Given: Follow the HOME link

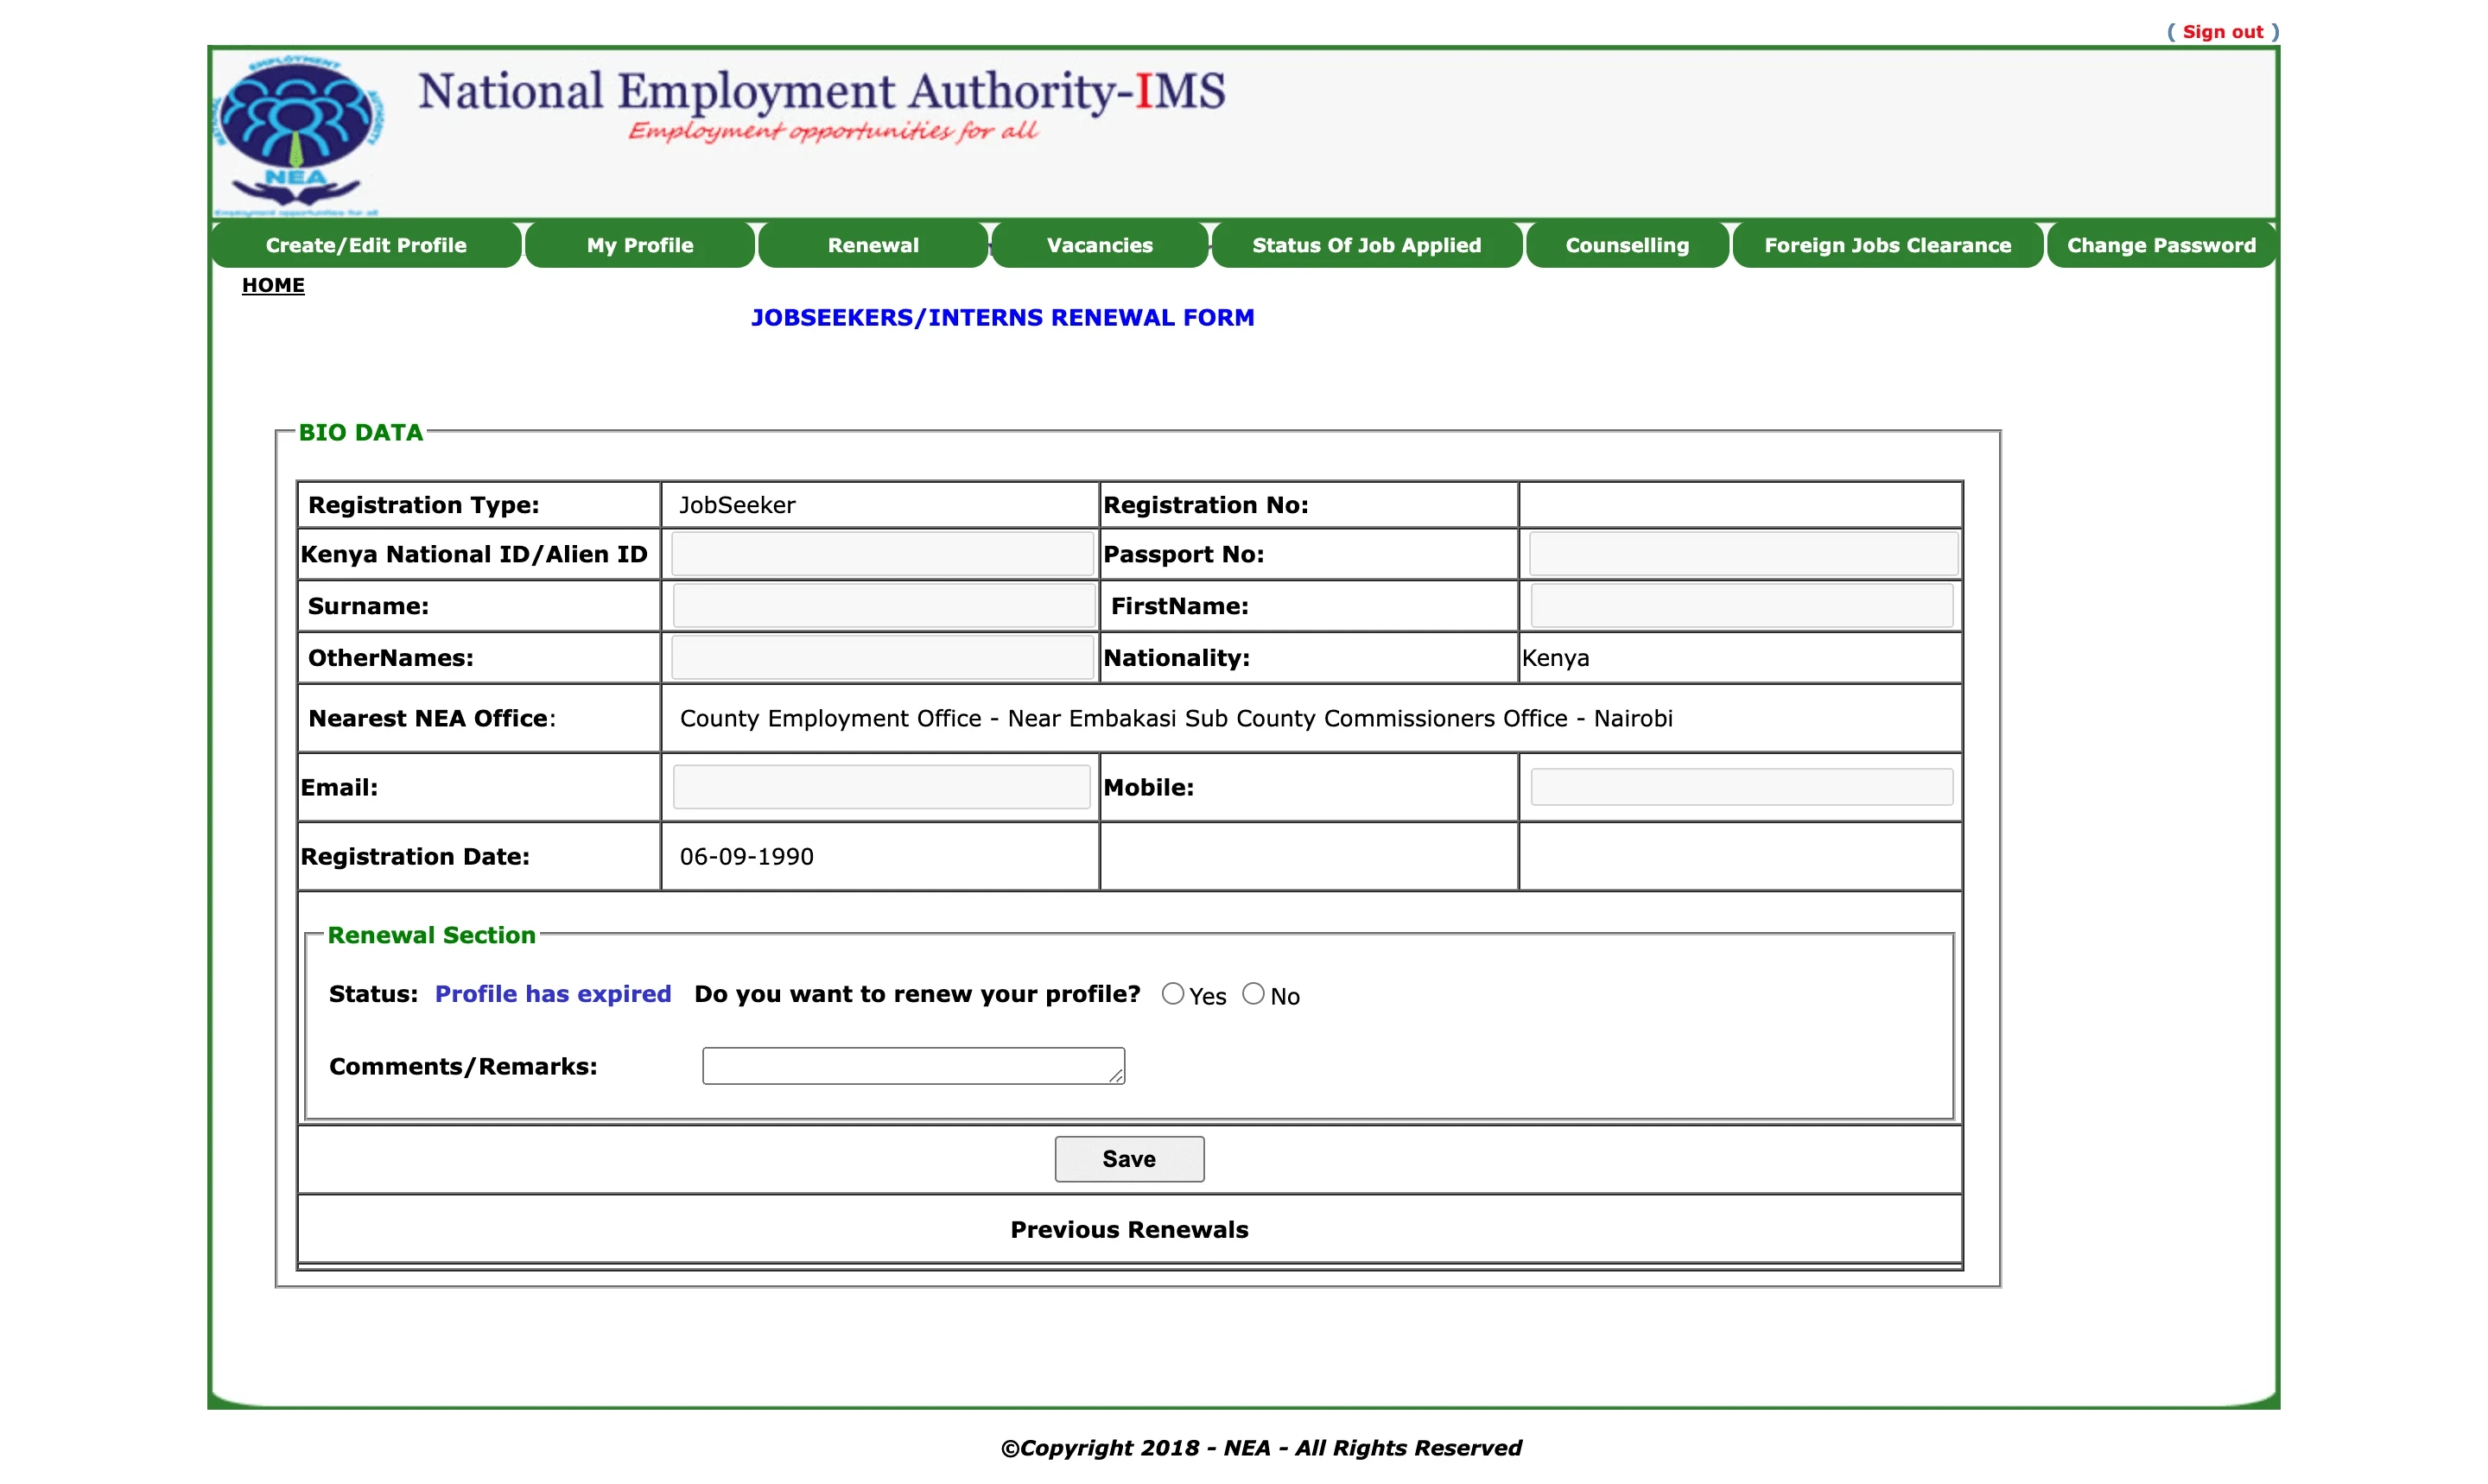Looking at the screenshot, I should tap(273, 285).
